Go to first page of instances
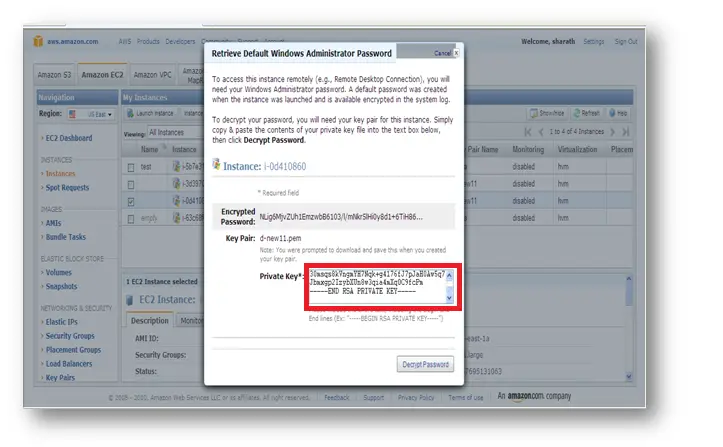This screenshot has height=447, width=723. pos(528,132)
